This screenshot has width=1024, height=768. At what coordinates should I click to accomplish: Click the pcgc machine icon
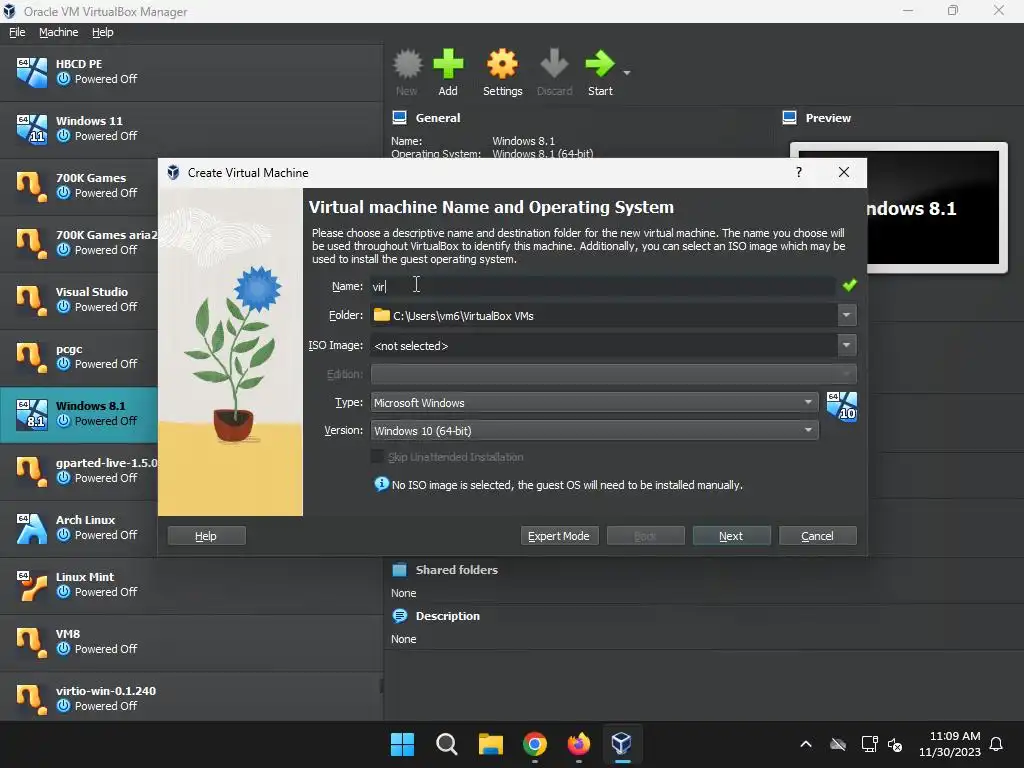[x=32, y=357]
